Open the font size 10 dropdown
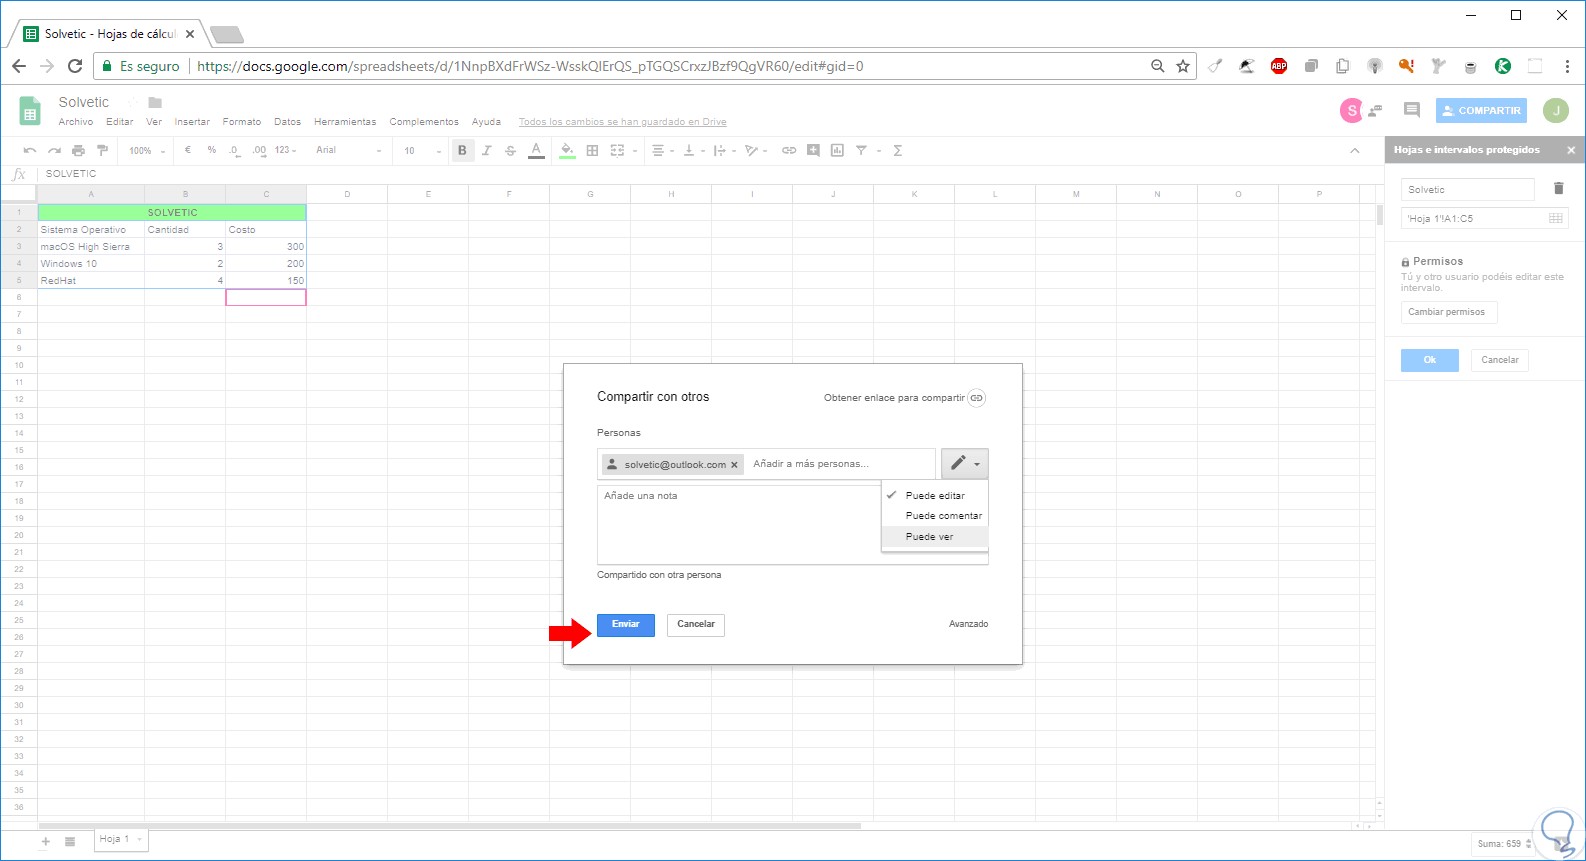This screenshot has width=1586, height=861. [423, 151]
